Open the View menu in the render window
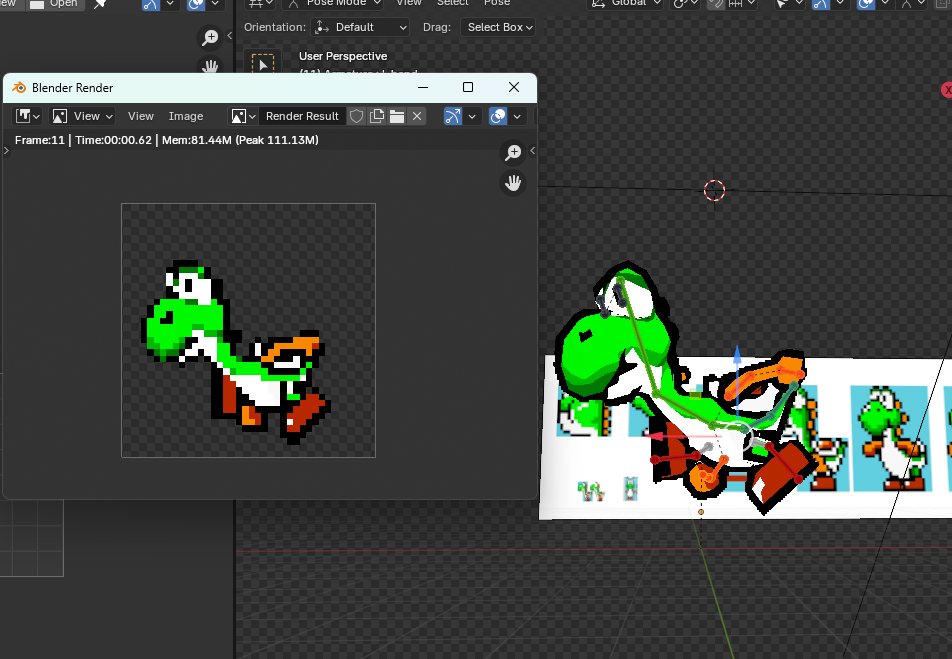Screen dimensions: 952x659 (140, 115)
